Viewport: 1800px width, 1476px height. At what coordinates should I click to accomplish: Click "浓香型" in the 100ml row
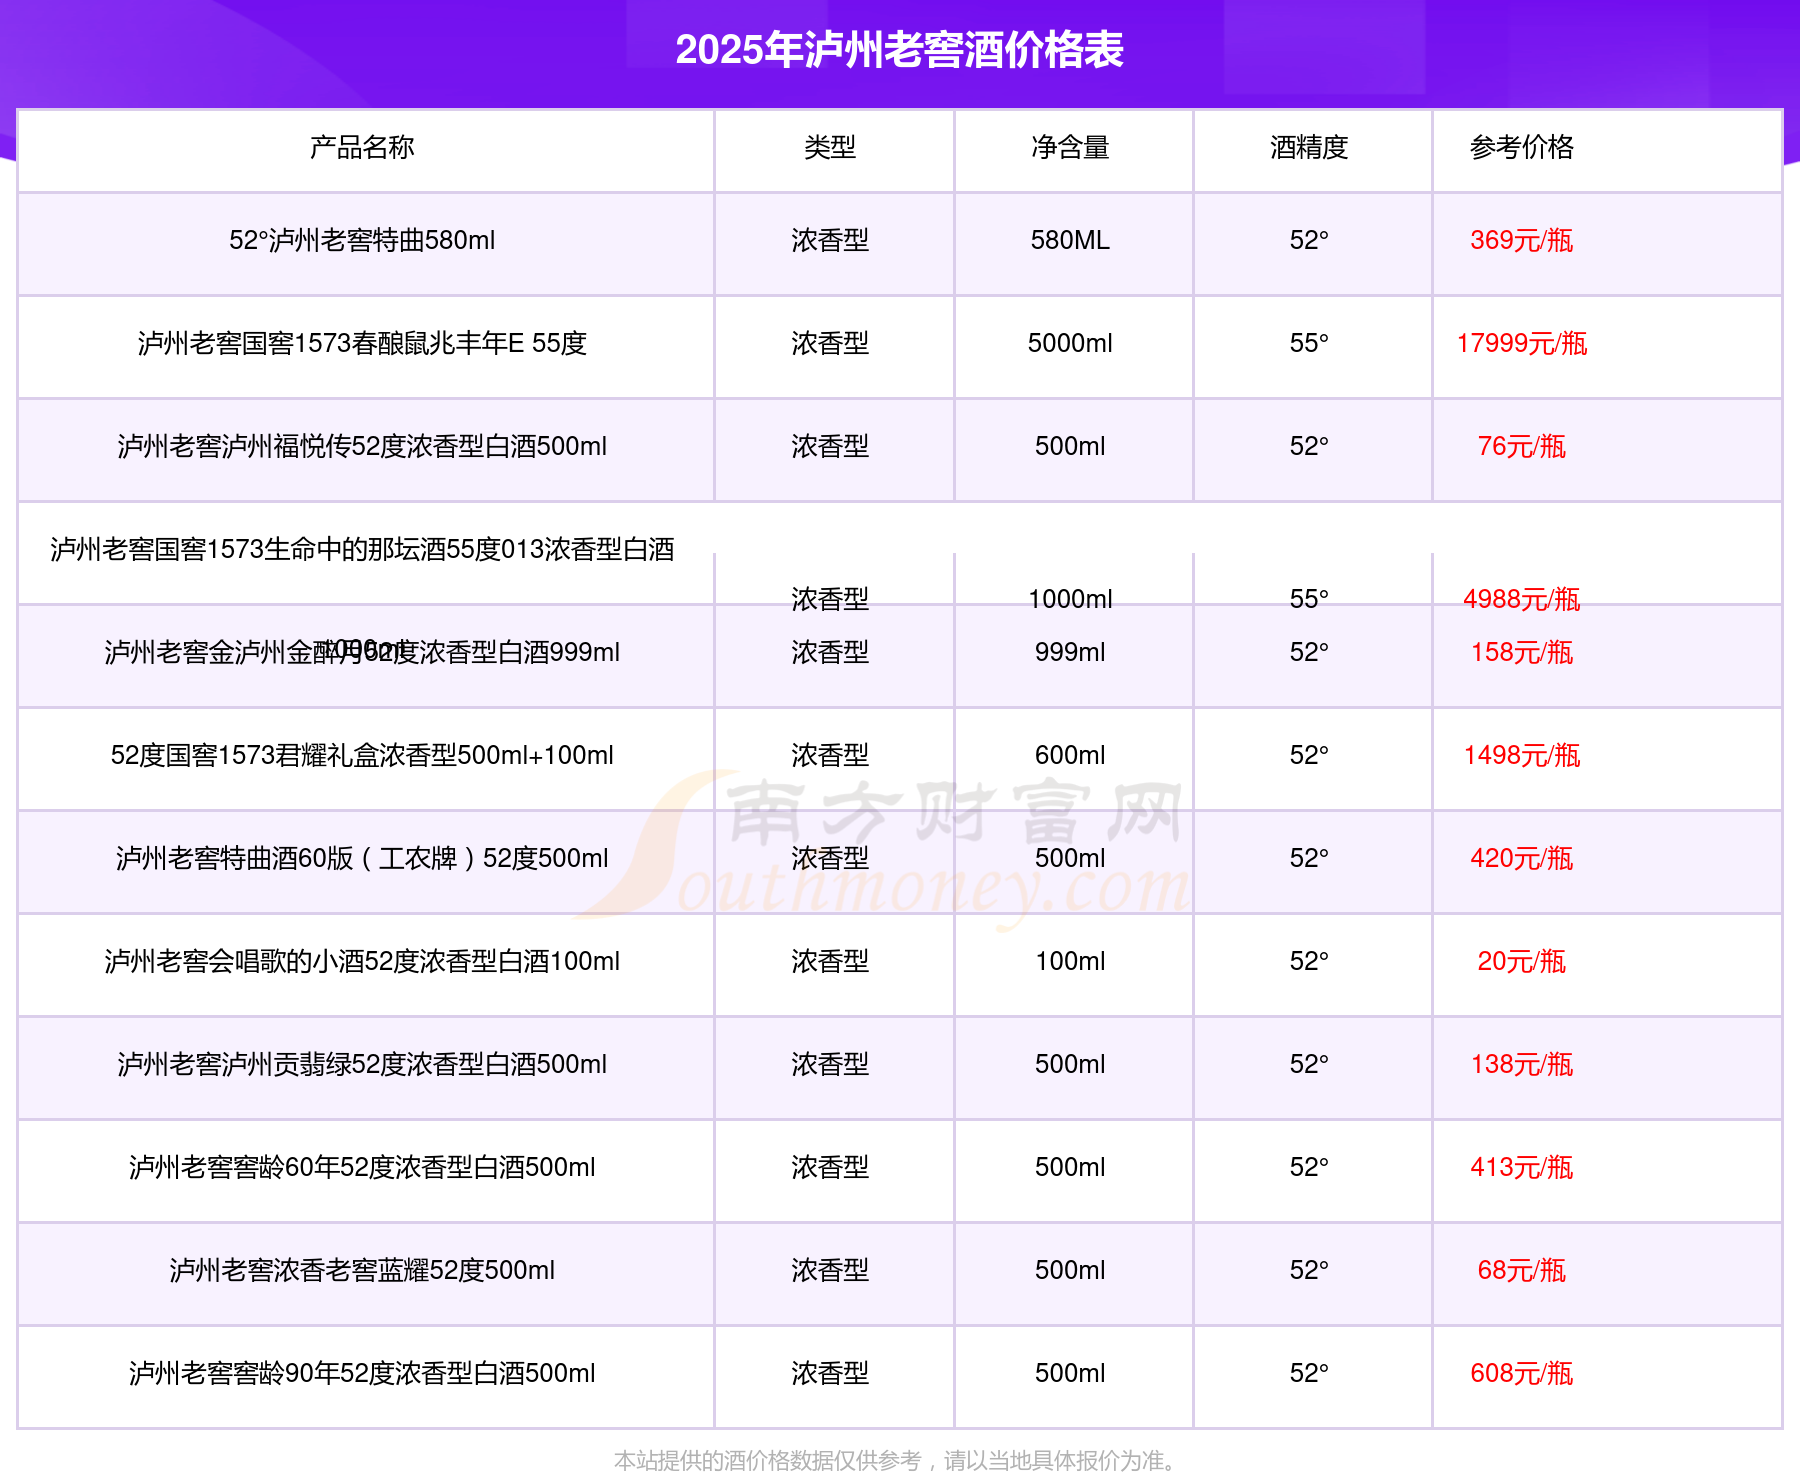pyautogui.click(x=830, y=962)
